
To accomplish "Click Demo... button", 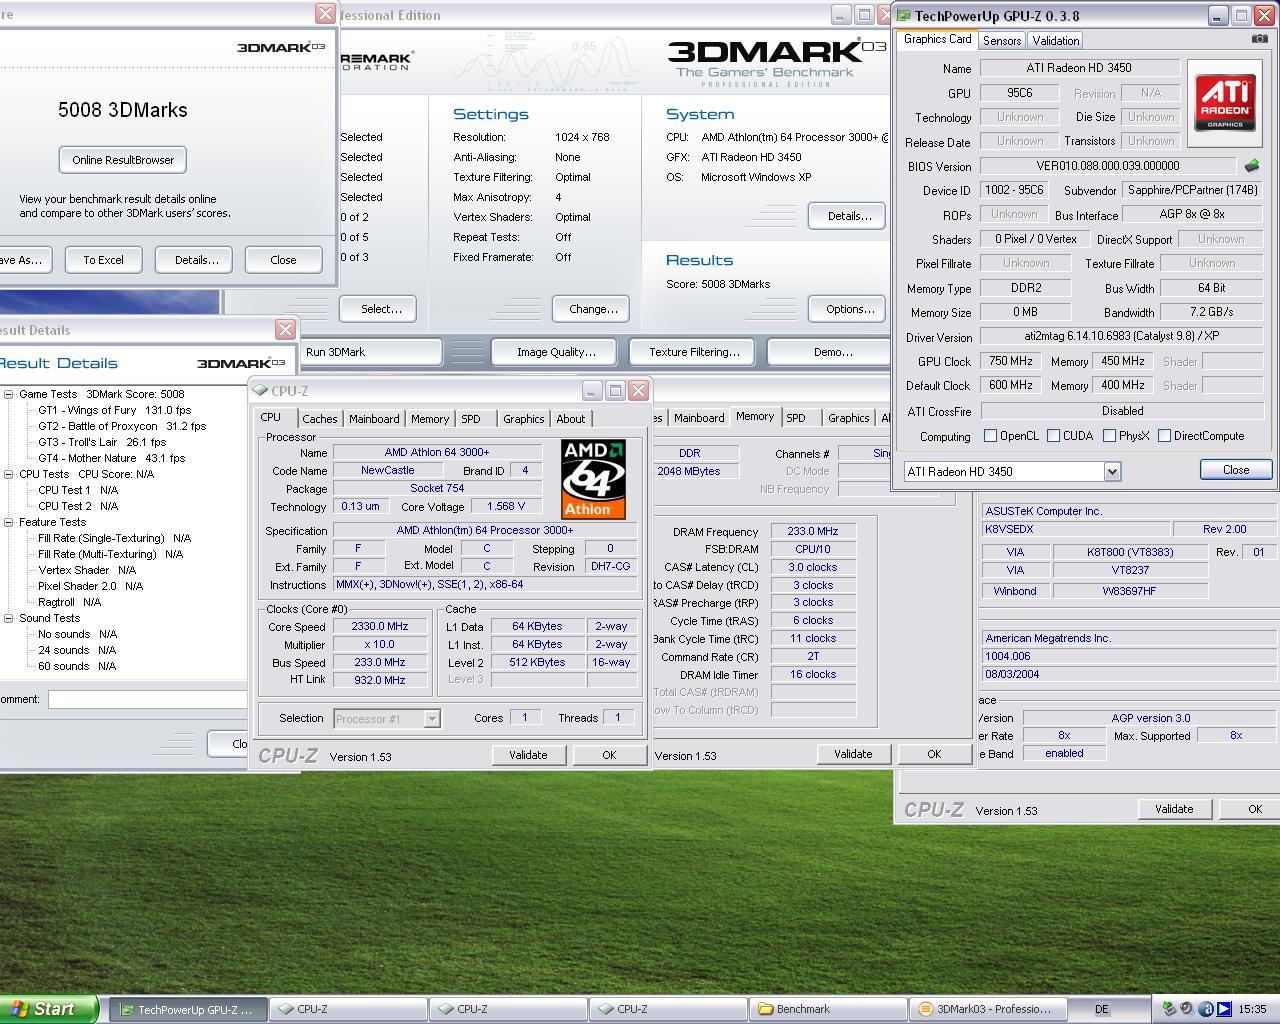I will [829, 352].
